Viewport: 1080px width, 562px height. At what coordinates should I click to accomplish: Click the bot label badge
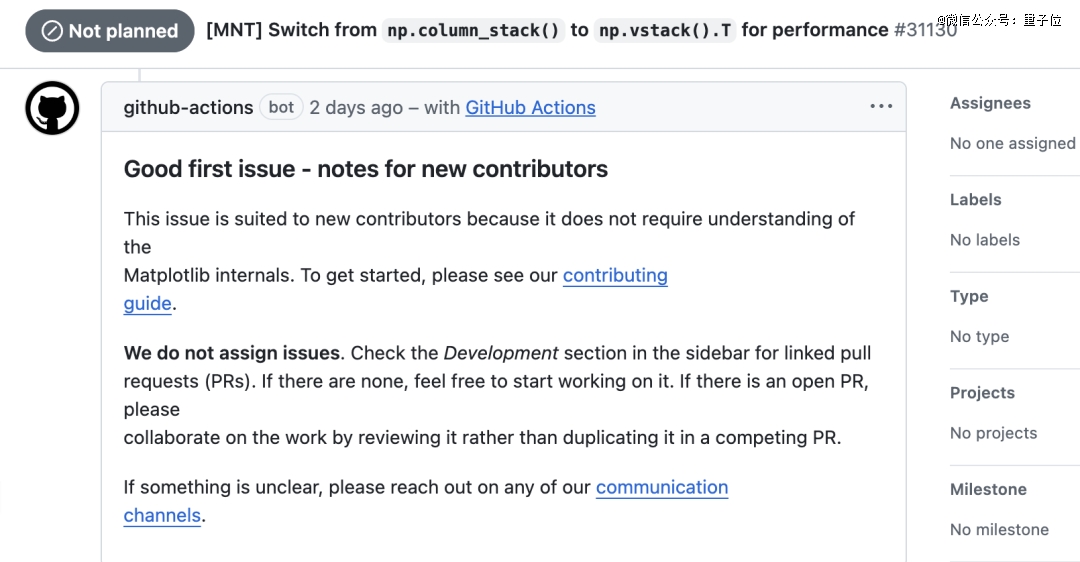click(x=281, y=107)
